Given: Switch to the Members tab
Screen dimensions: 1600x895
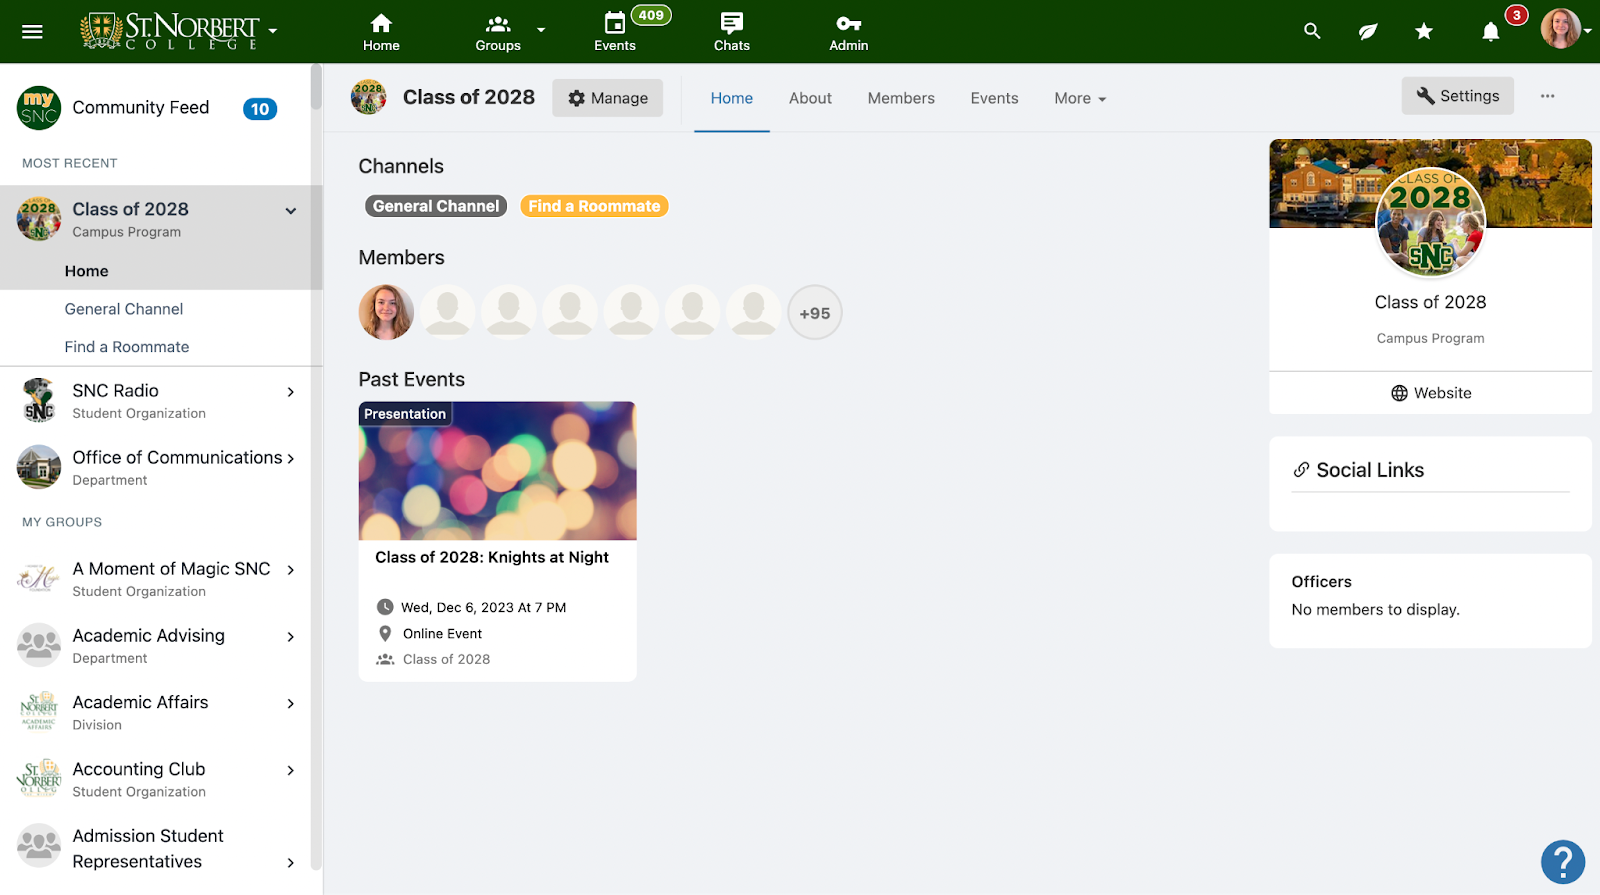Looking at the screenshot, I should pos(901,98).
